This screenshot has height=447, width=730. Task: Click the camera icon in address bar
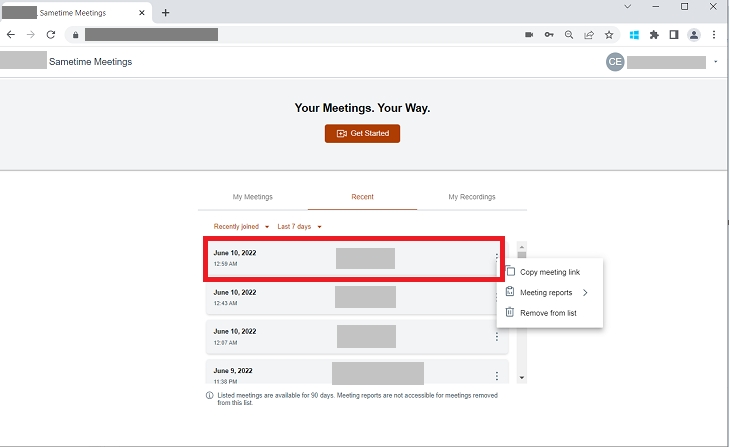[x=529, y=34]
